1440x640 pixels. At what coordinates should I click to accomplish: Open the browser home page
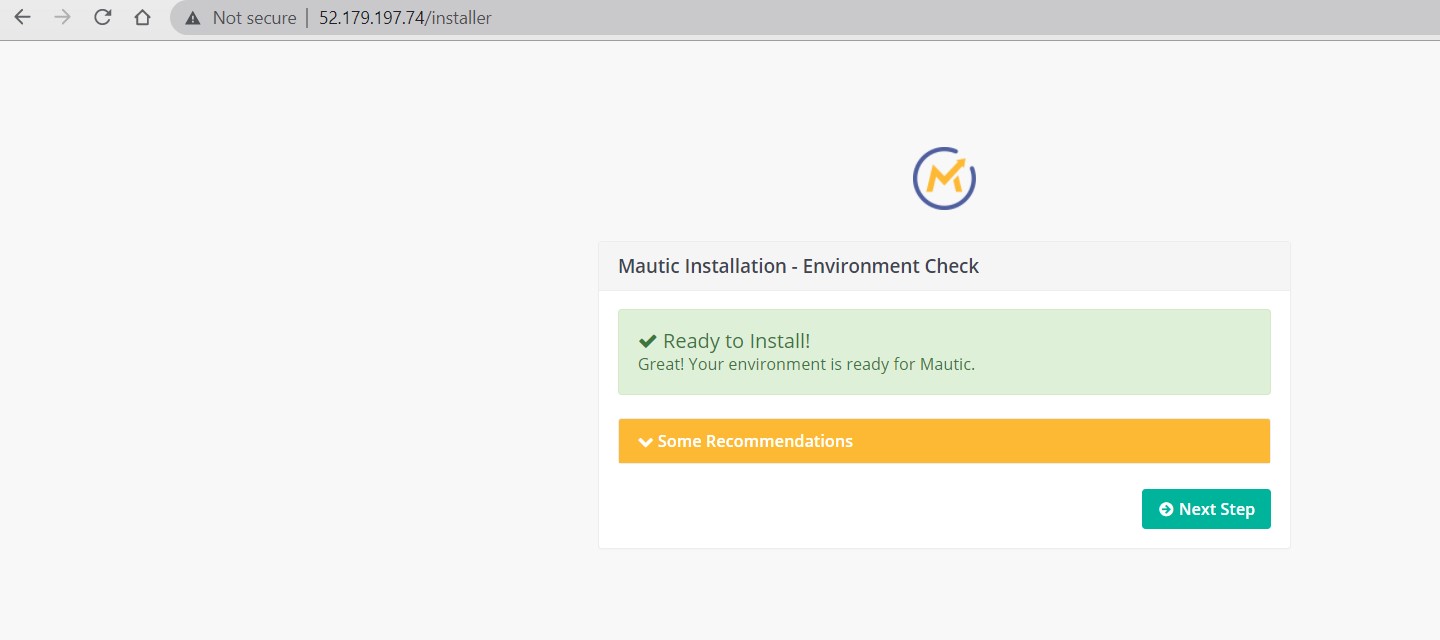[x=142, y=18]
